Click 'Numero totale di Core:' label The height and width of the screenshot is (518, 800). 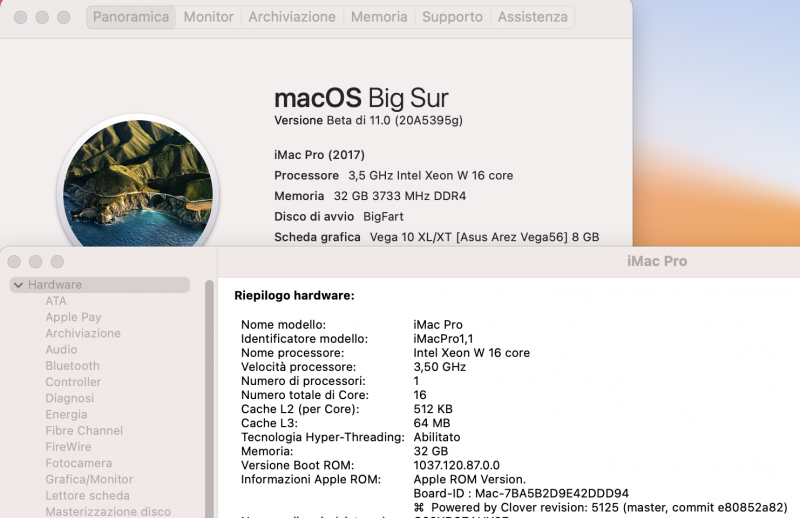click(x=305, y=395)
